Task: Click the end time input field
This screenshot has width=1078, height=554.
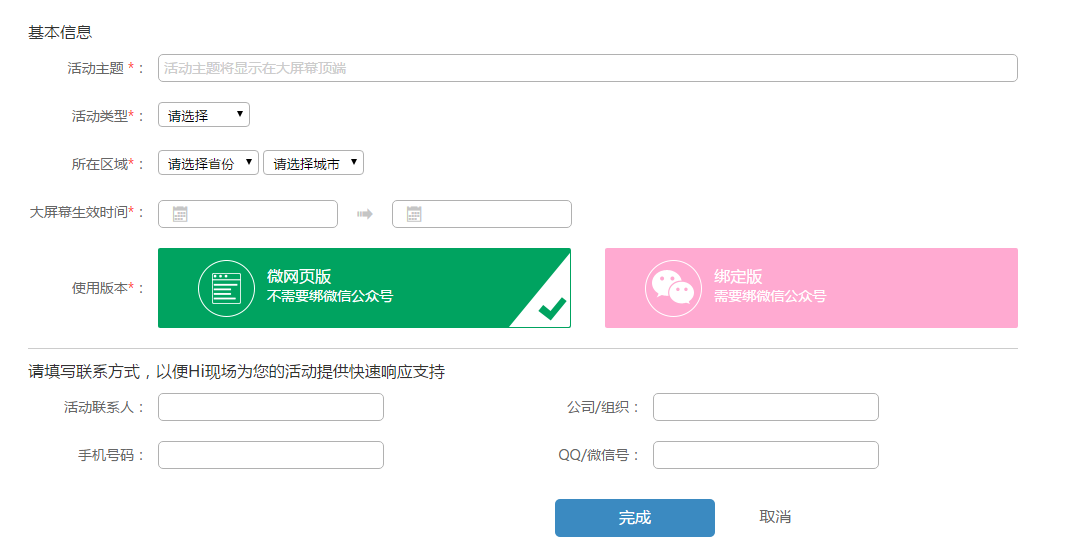Action: 481,214
